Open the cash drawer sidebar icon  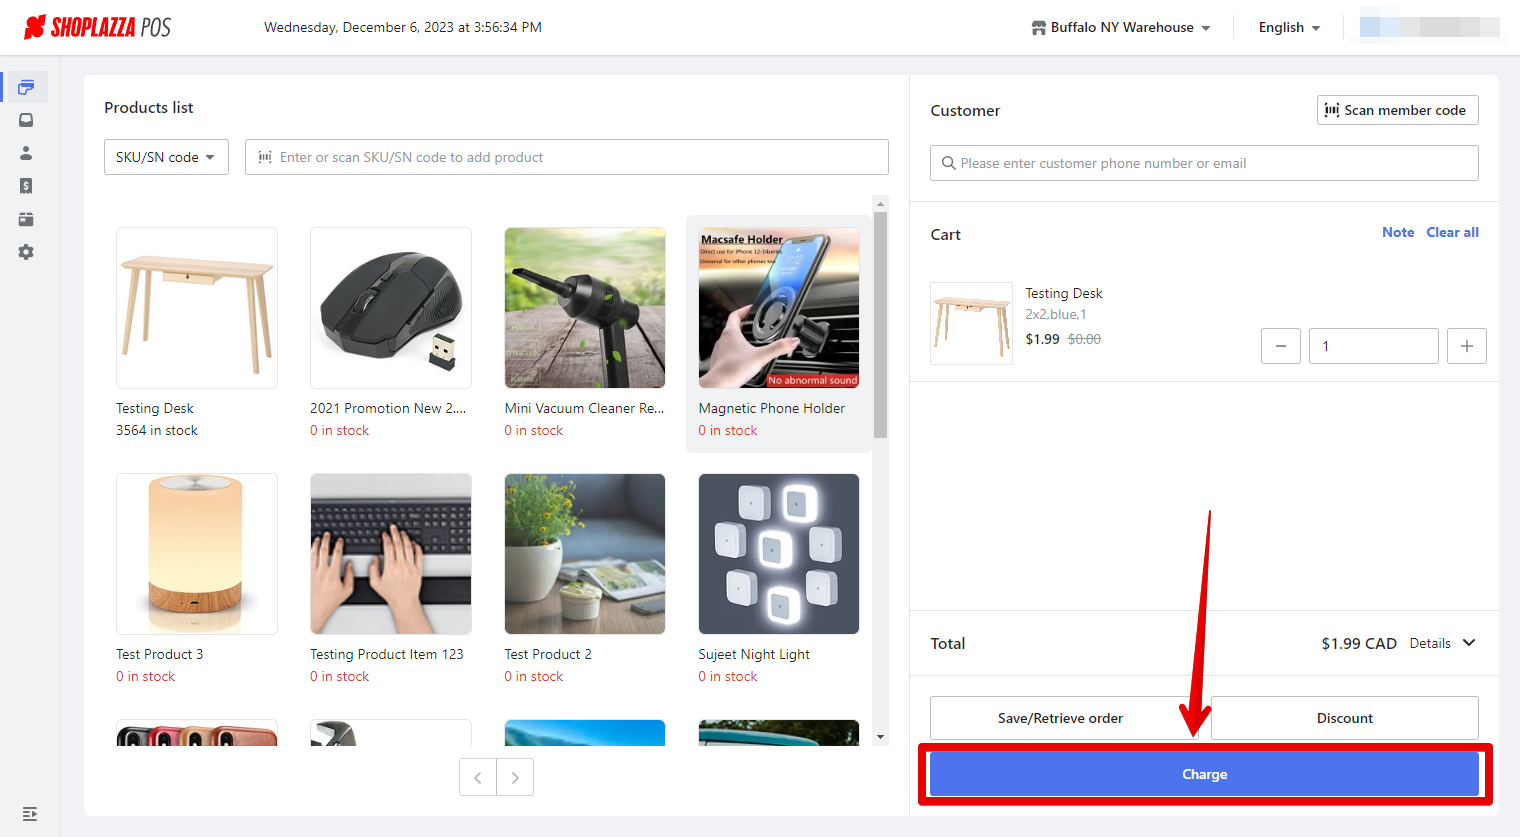(26, 219)
